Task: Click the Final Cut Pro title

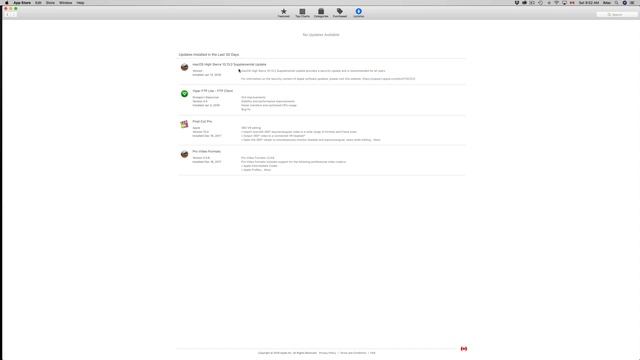Action: [x=202, y=122]
